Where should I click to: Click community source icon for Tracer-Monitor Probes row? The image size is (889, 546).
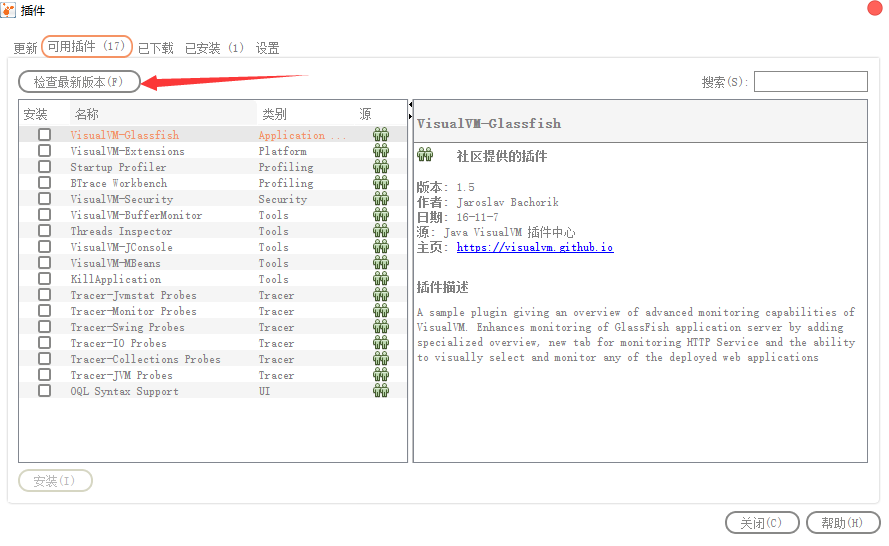click(x=381, y=310)
